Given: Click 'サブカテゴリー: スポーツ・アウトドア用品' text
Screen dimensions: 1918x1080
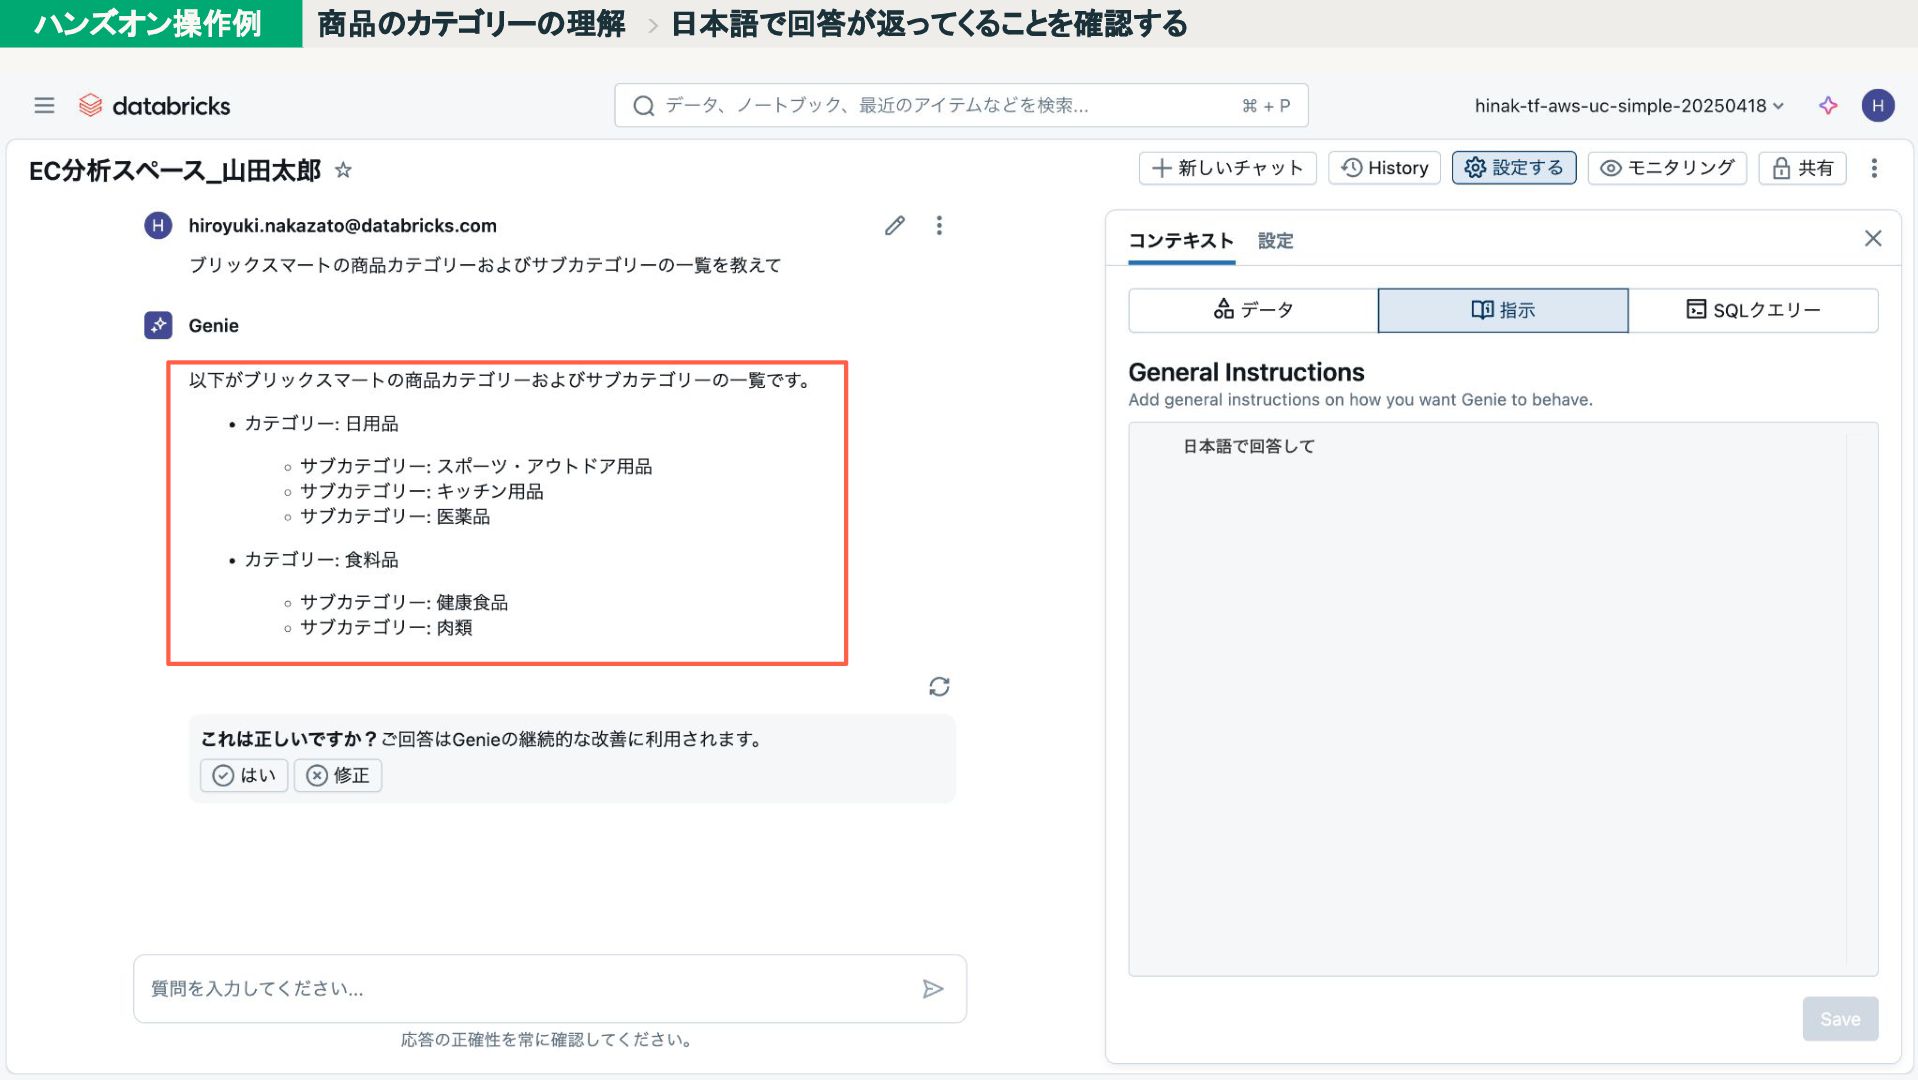Looking at the screenshot, I should coord(476,467).
